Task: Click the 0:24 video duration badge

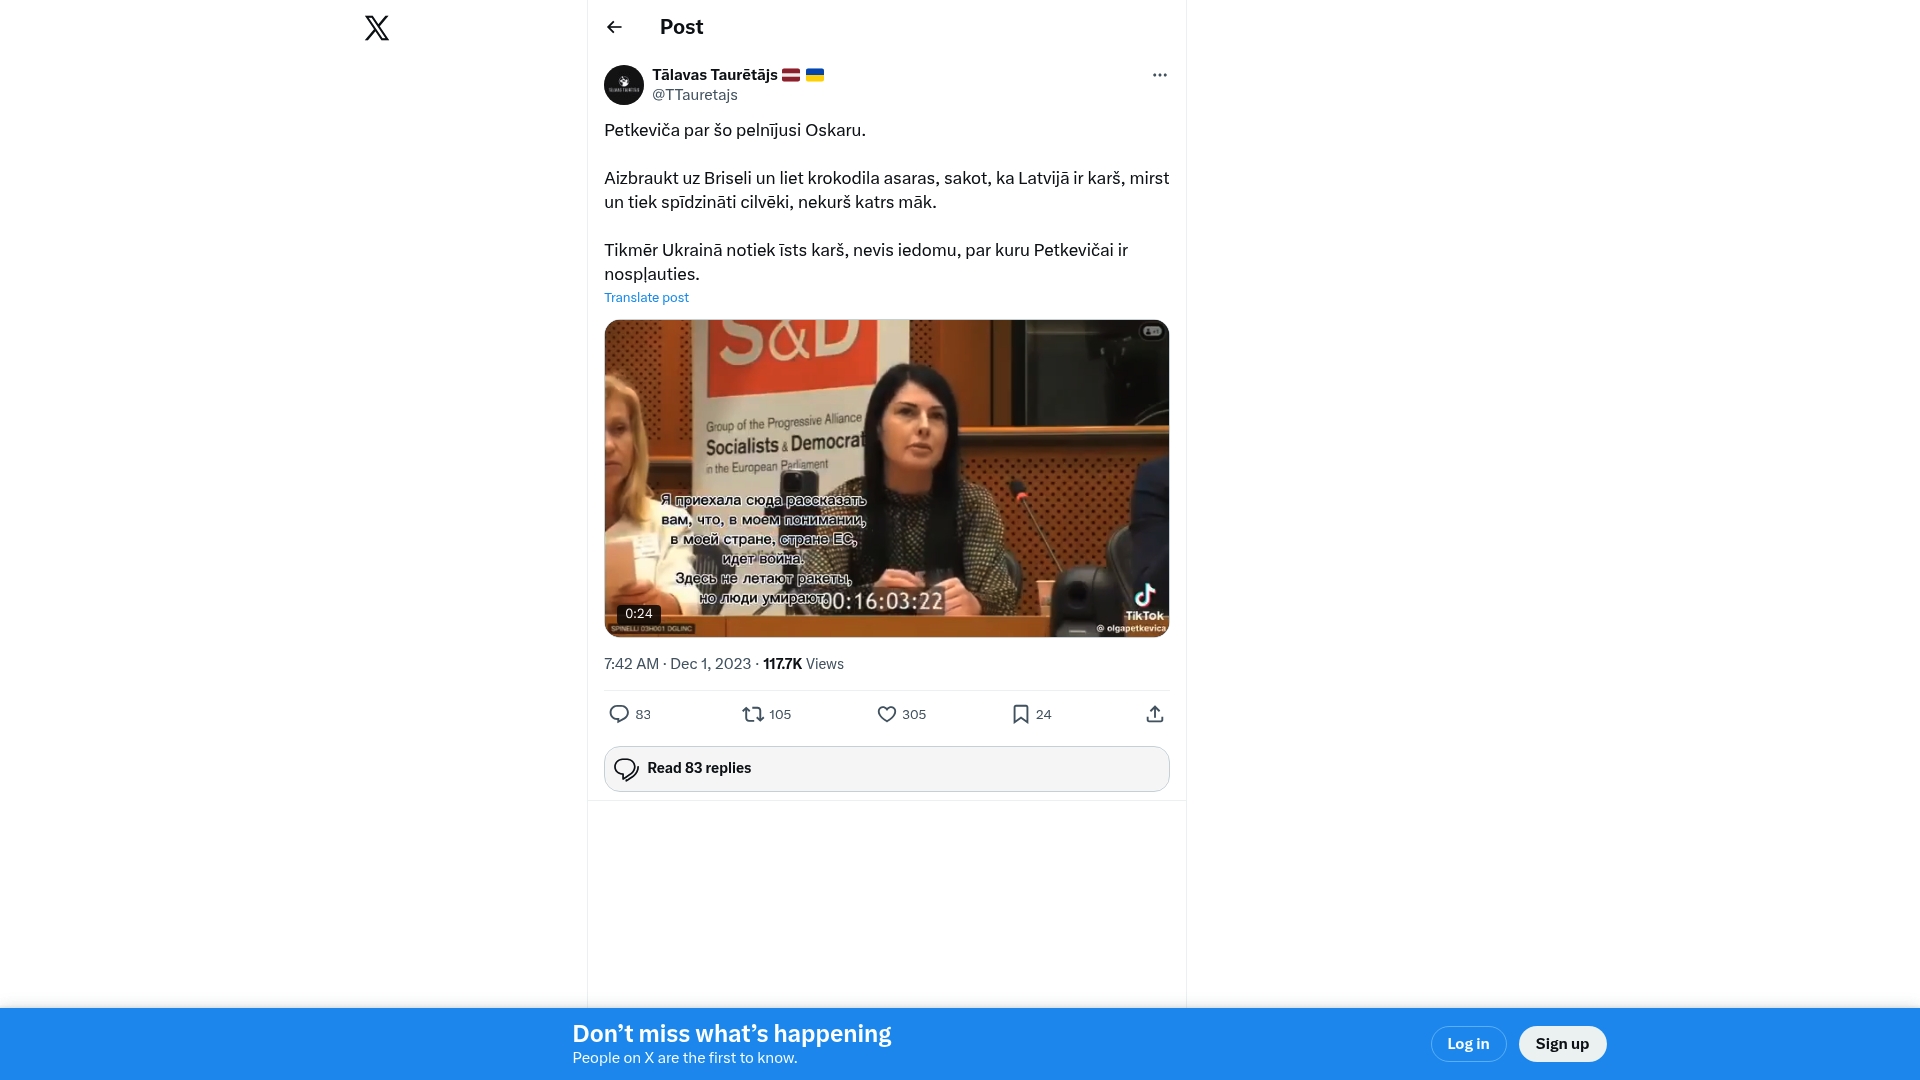Action: click(639, 614)
